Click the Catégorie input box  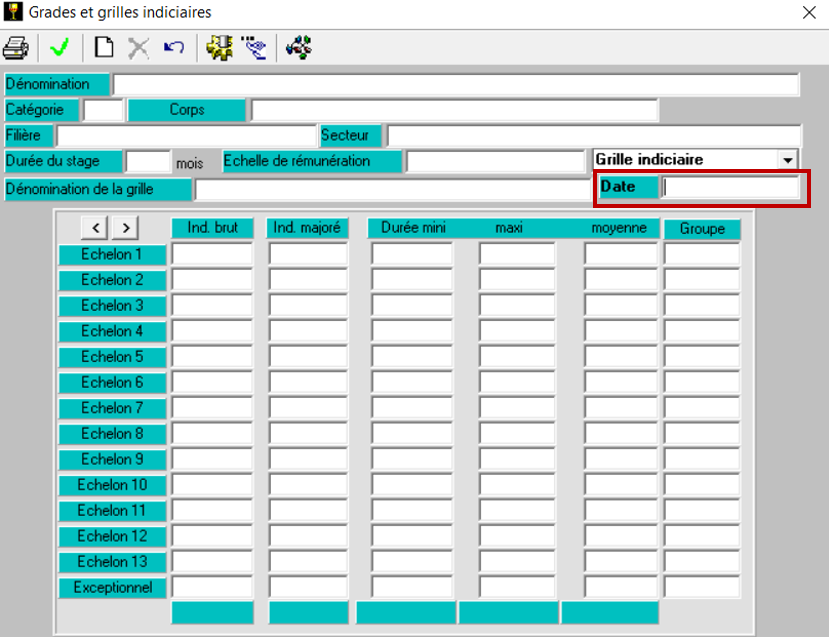coord(103,110)
